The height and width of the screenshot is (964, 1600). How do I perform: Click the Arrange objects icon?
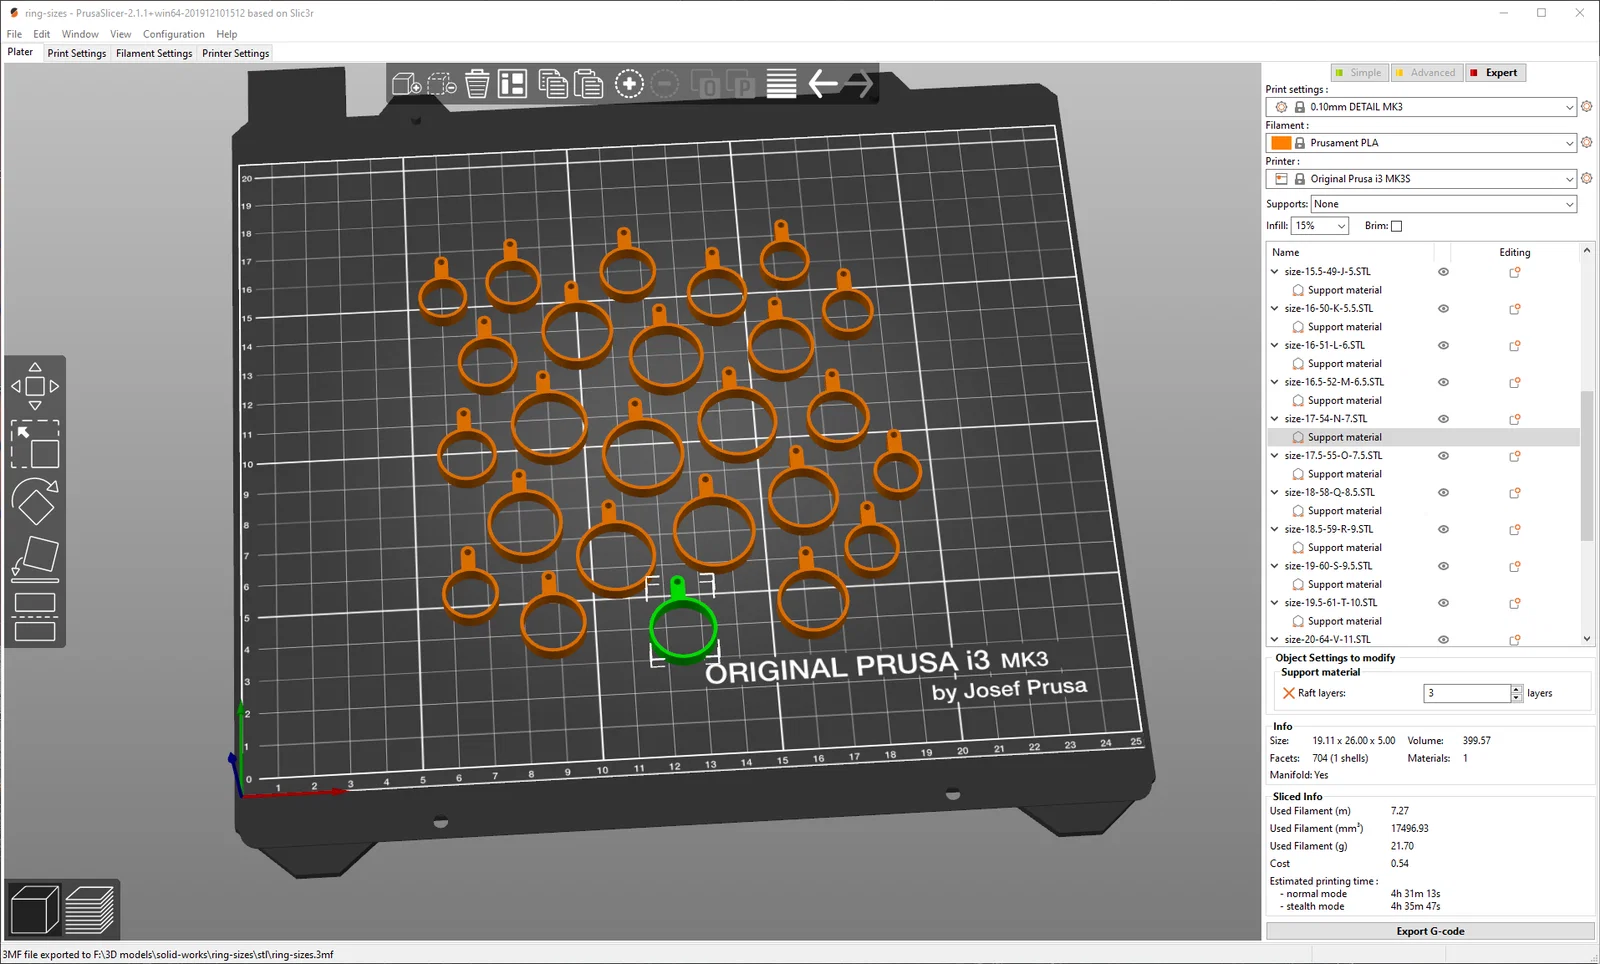(513, 84)
